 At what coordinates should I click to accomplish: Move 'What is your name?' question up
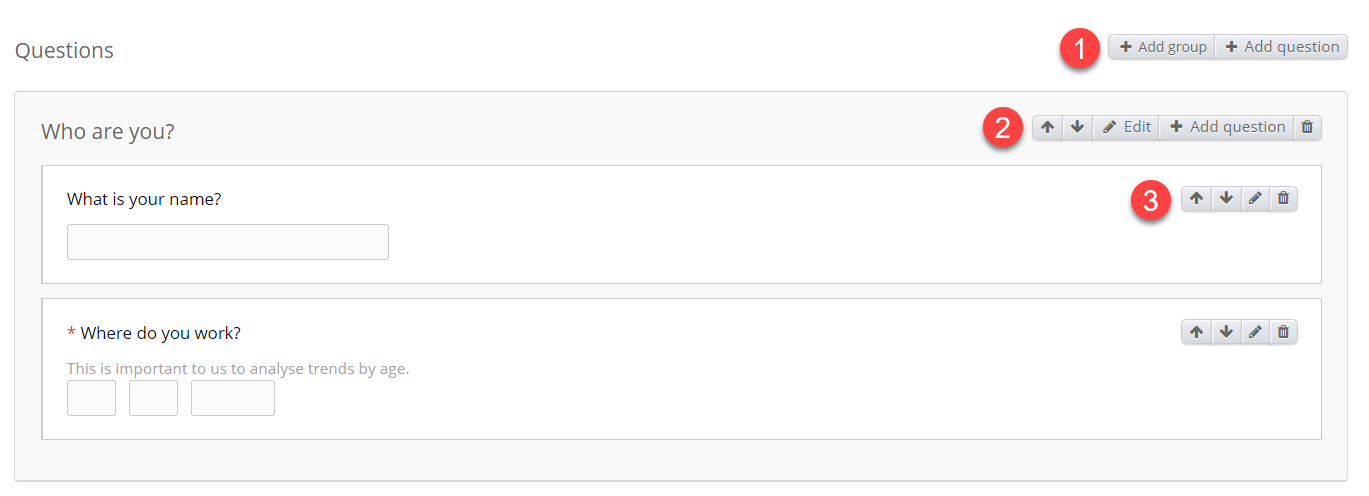pyautogui.click(x=1196, y=199)
